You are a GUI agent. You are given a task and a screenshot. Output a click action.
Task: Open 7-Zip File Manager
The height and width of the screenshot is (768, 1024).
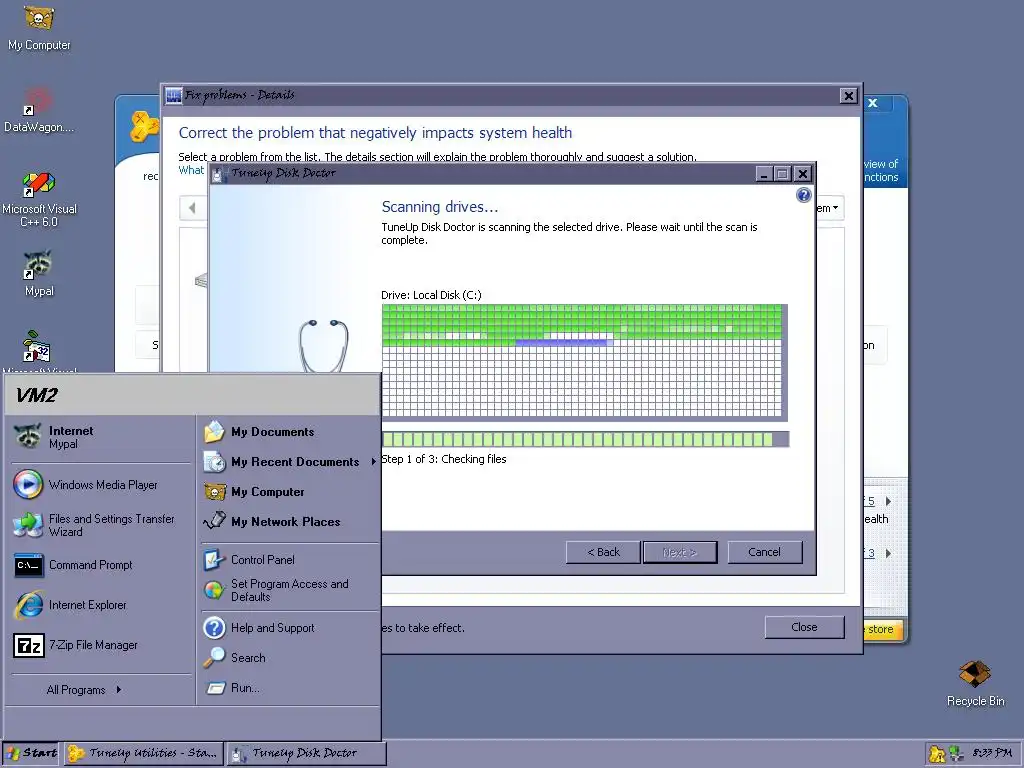pyautogui.click(x=101, y=645)
